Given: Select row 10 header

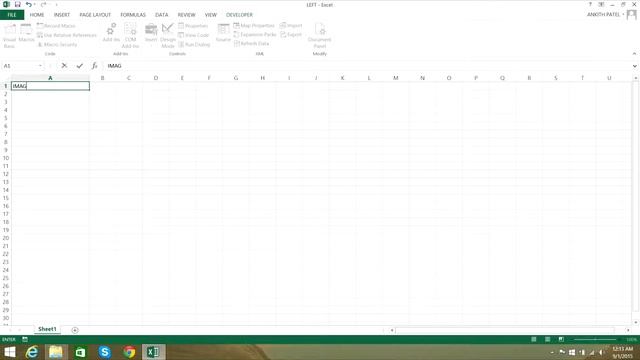Looking at the screenshot, I should click(6, 158).
